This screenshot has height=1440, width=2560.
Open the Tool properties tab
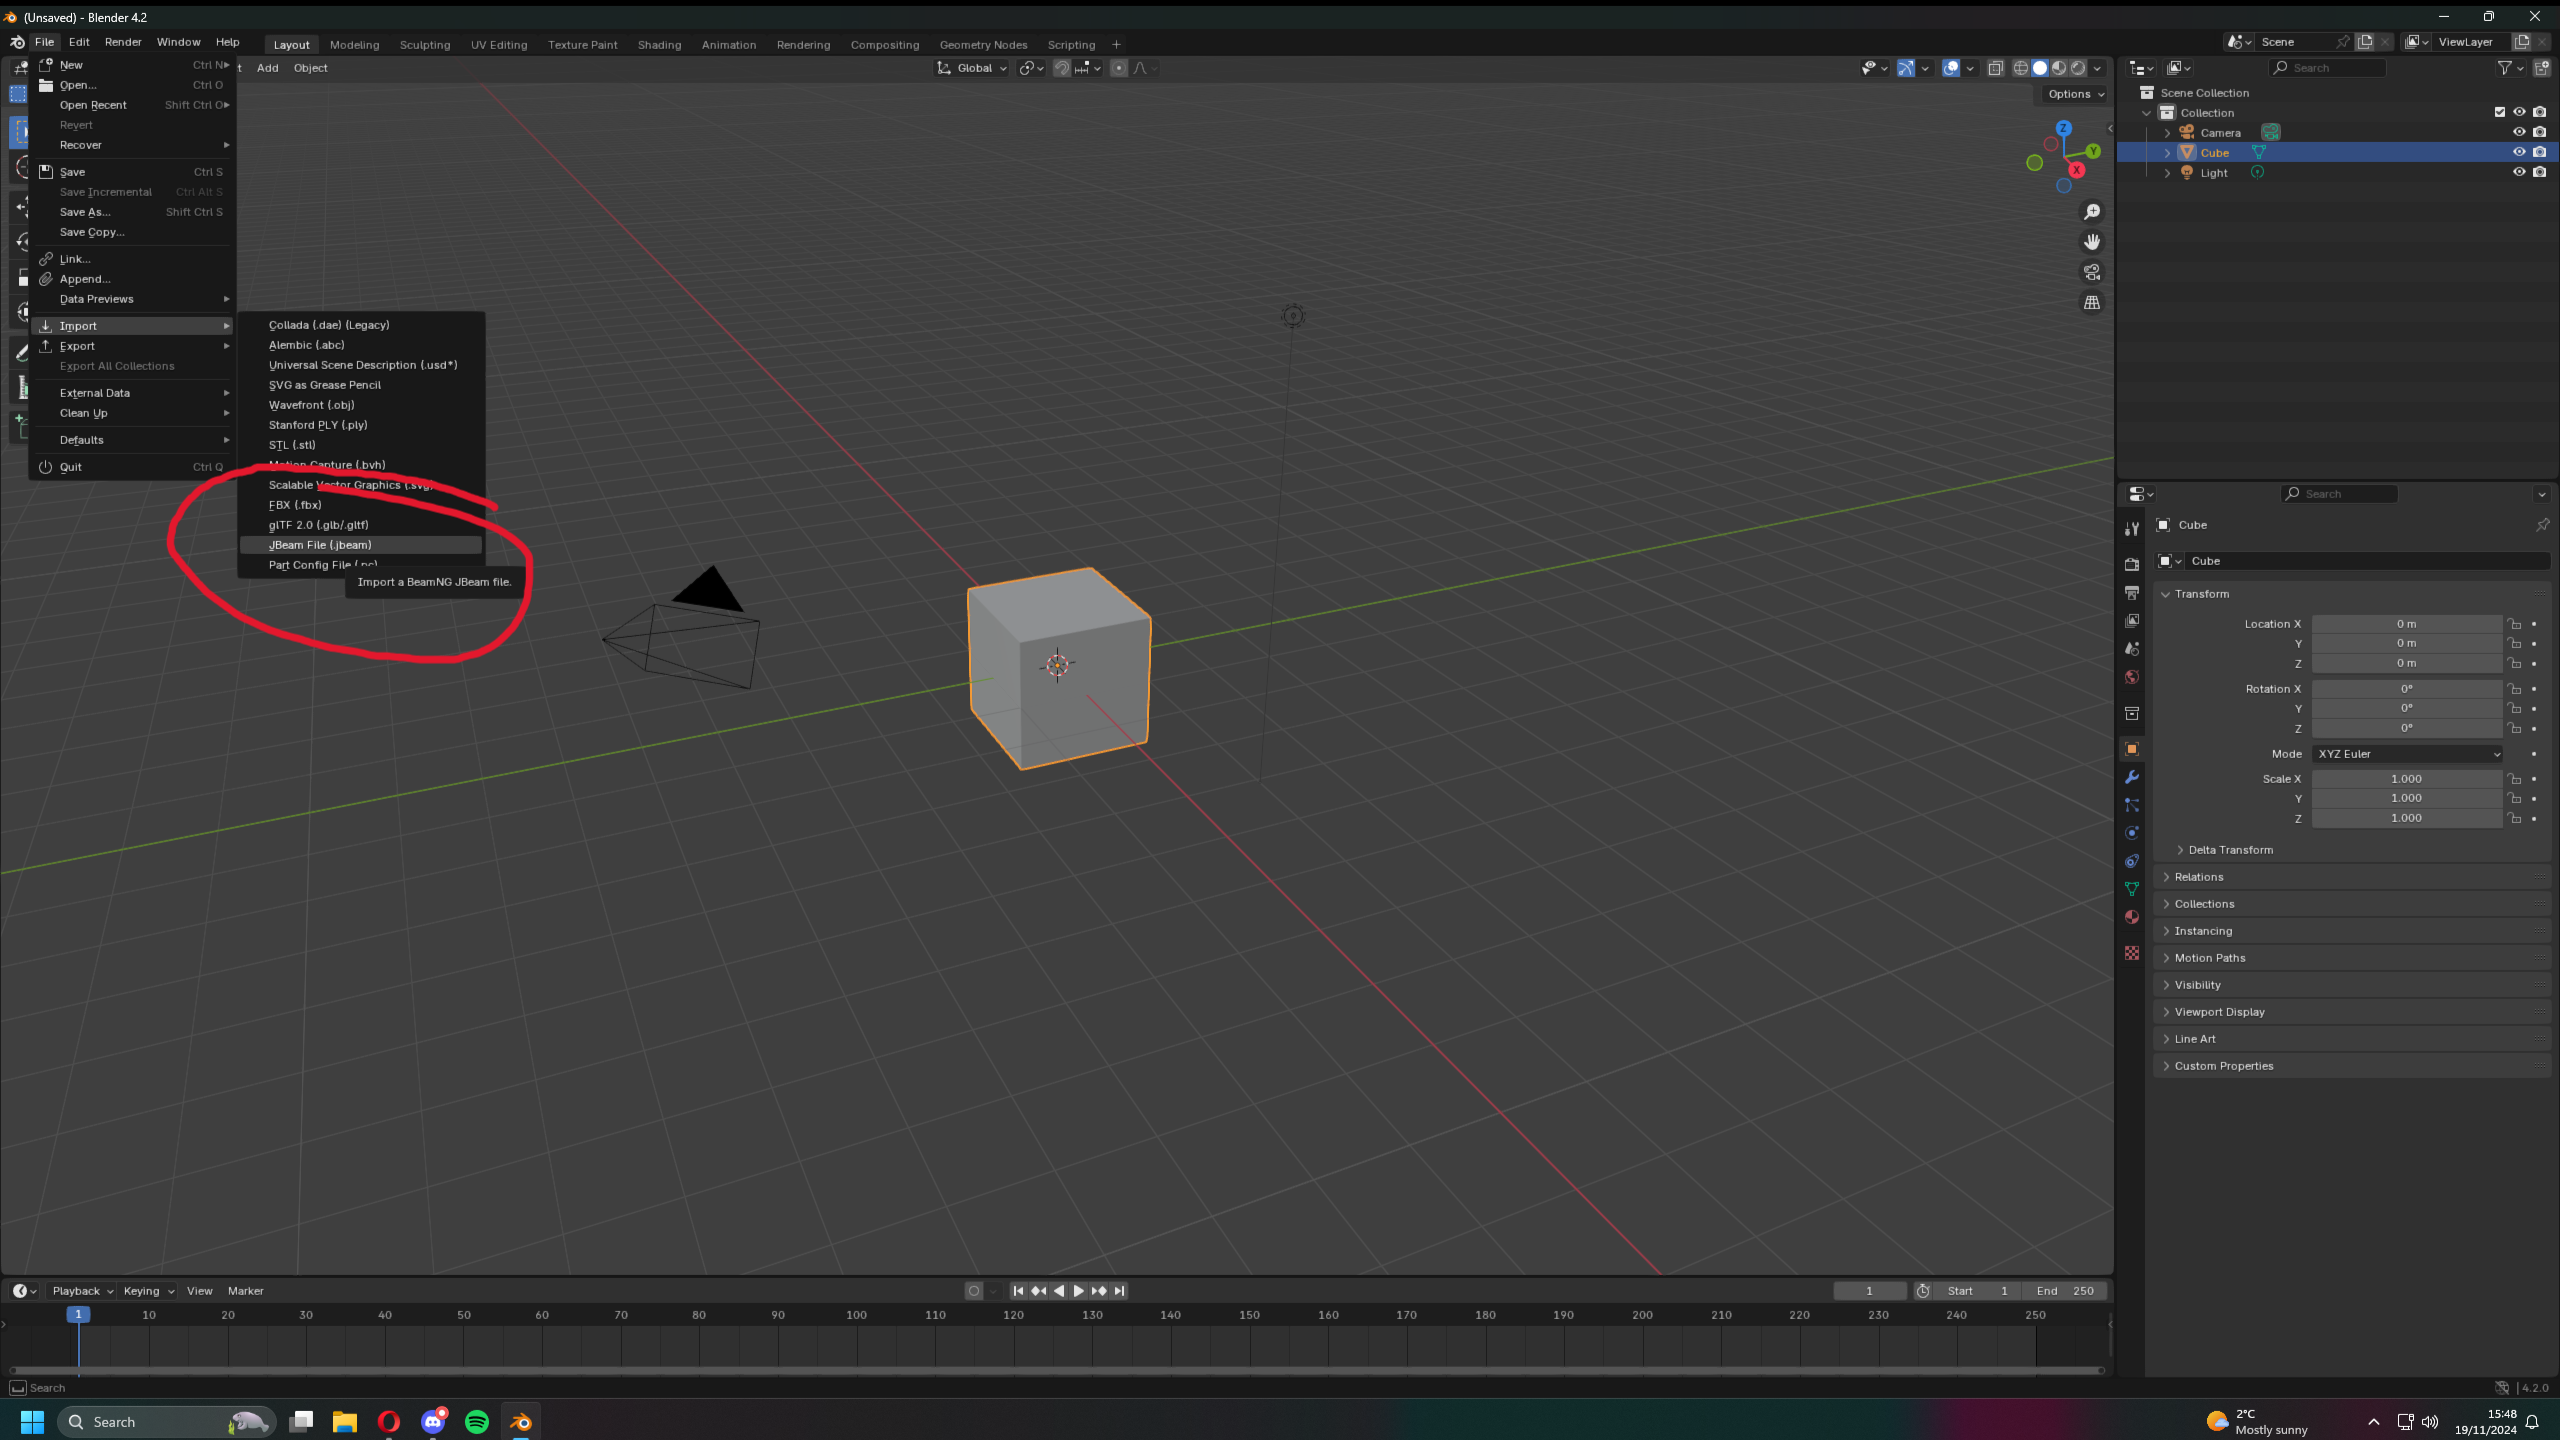pos(2131,529)
